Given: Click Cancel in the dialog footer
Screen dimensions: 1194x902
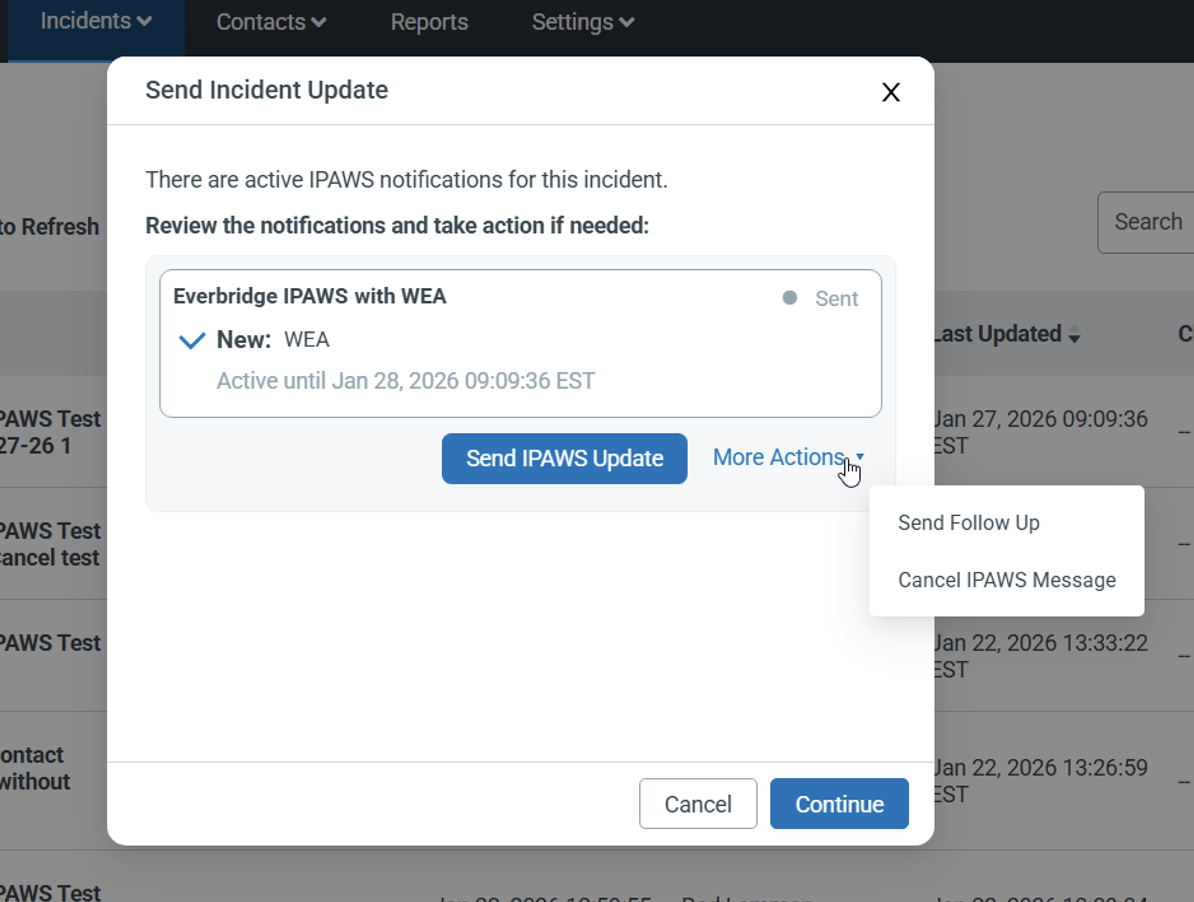Looking at the screenshot, I should [x=698, y=804].
